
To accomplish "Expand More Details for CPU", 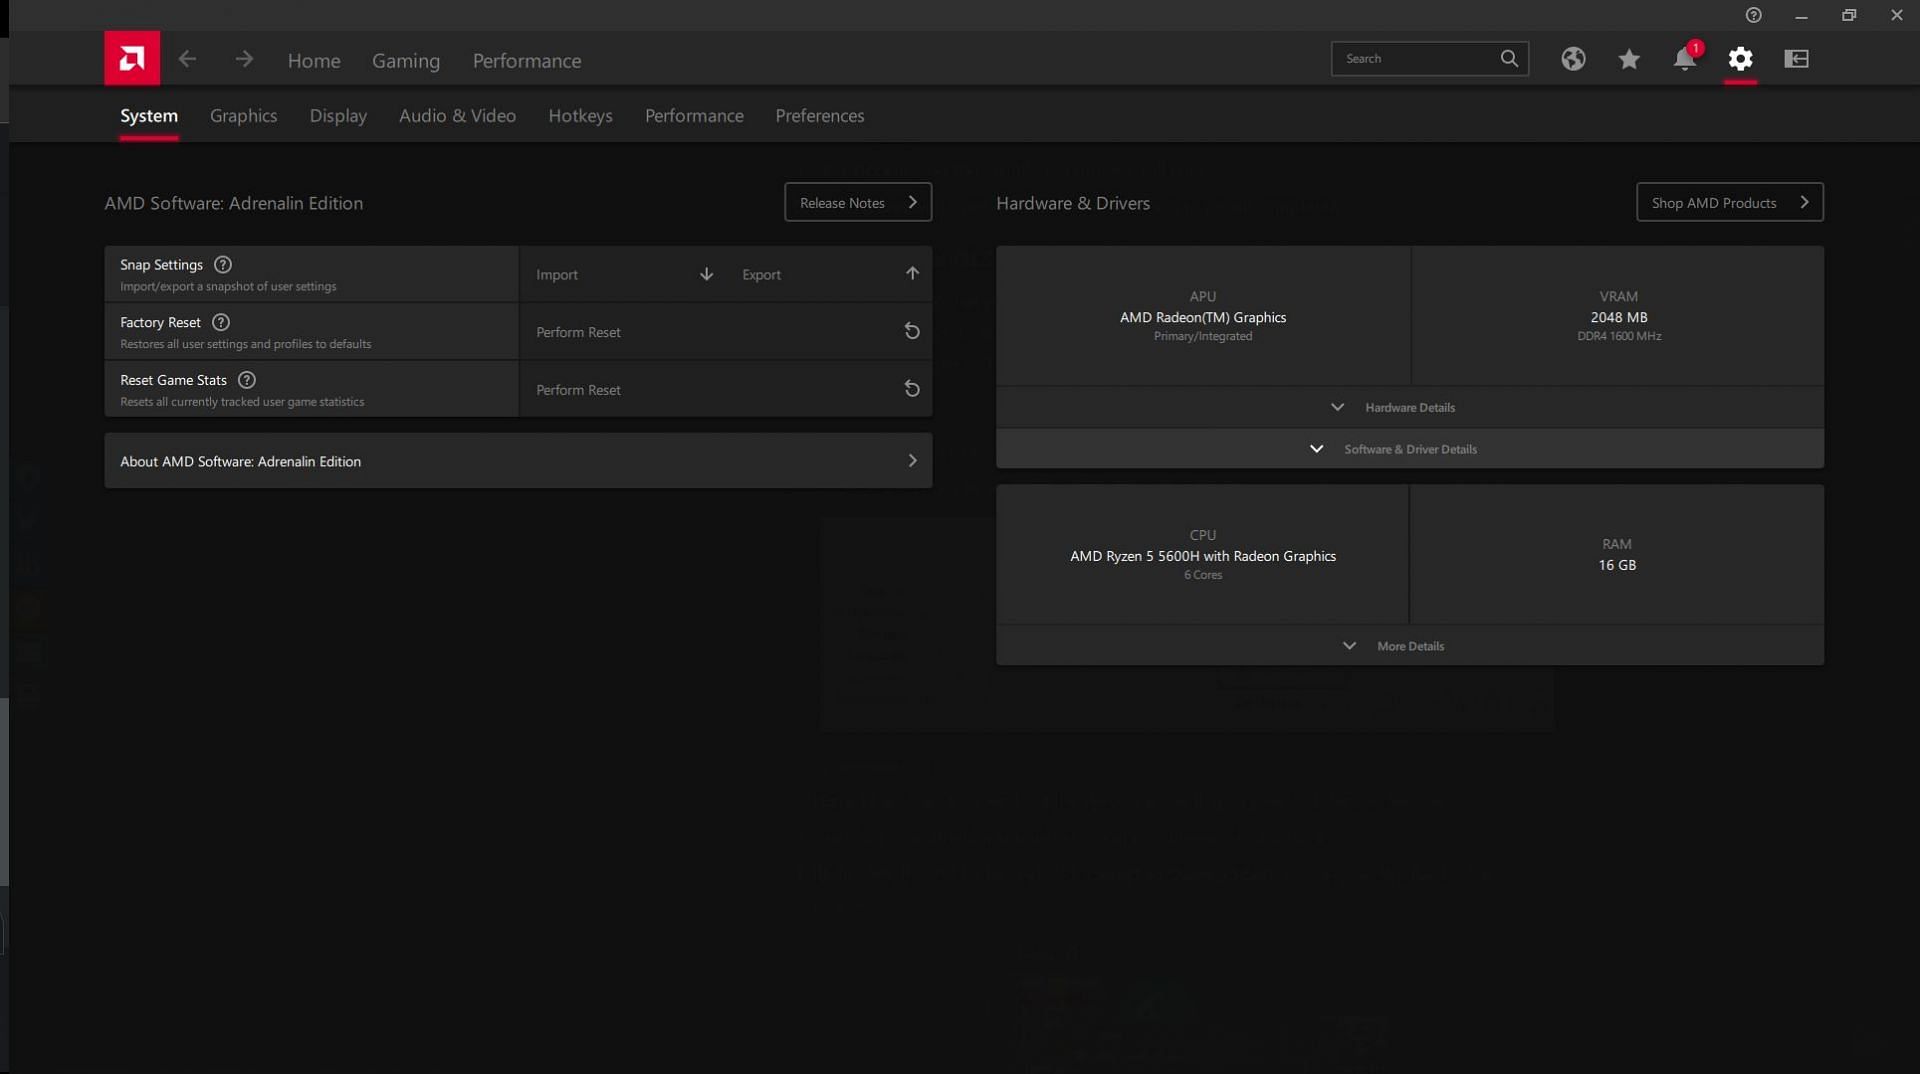I will [1410, 646].
